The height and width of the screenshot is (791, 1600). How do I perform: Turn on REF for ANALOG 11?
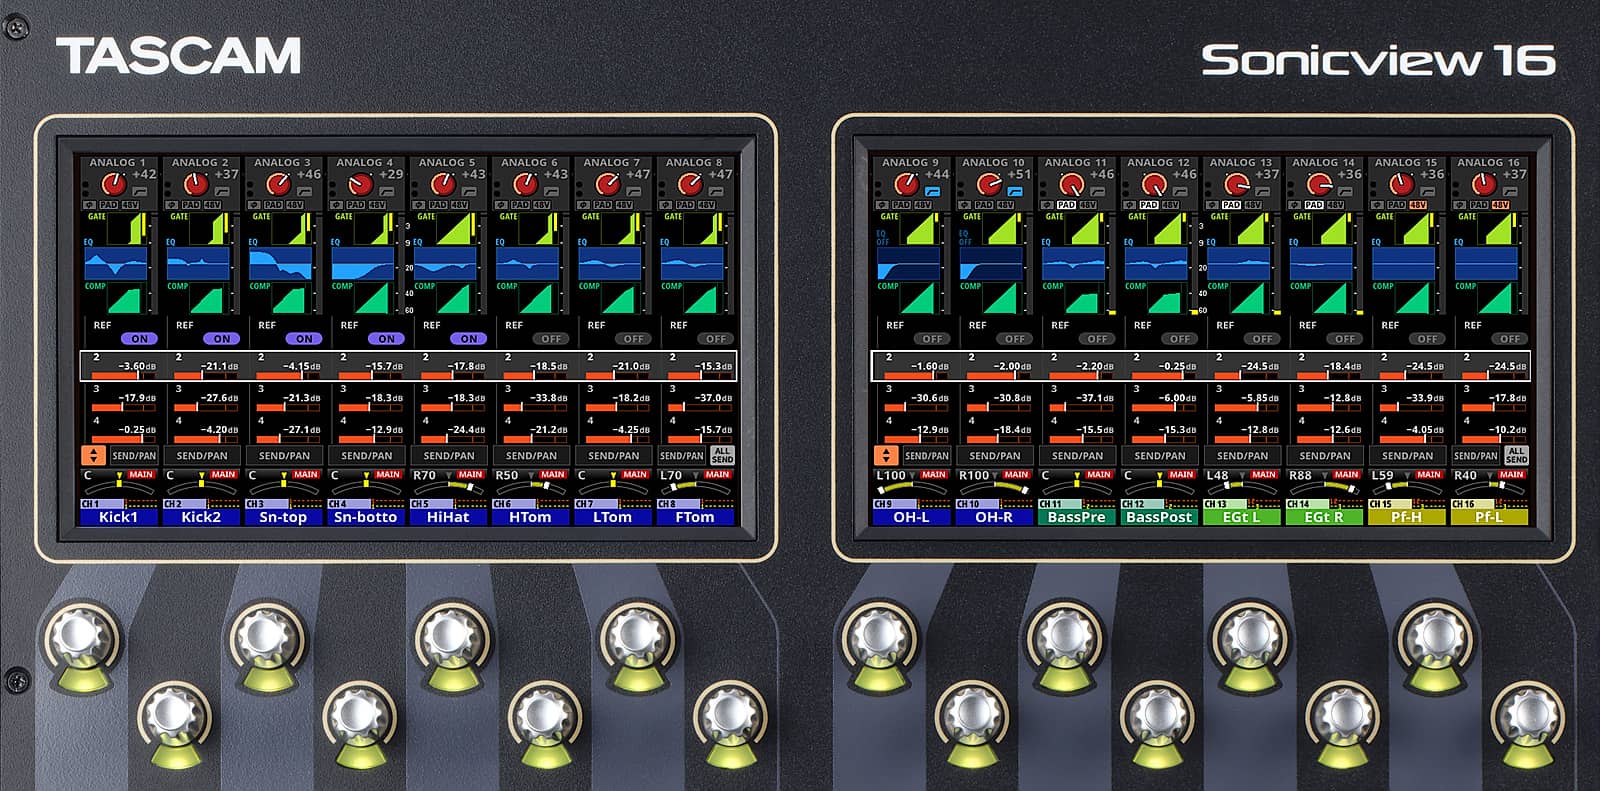(1097, 339)
